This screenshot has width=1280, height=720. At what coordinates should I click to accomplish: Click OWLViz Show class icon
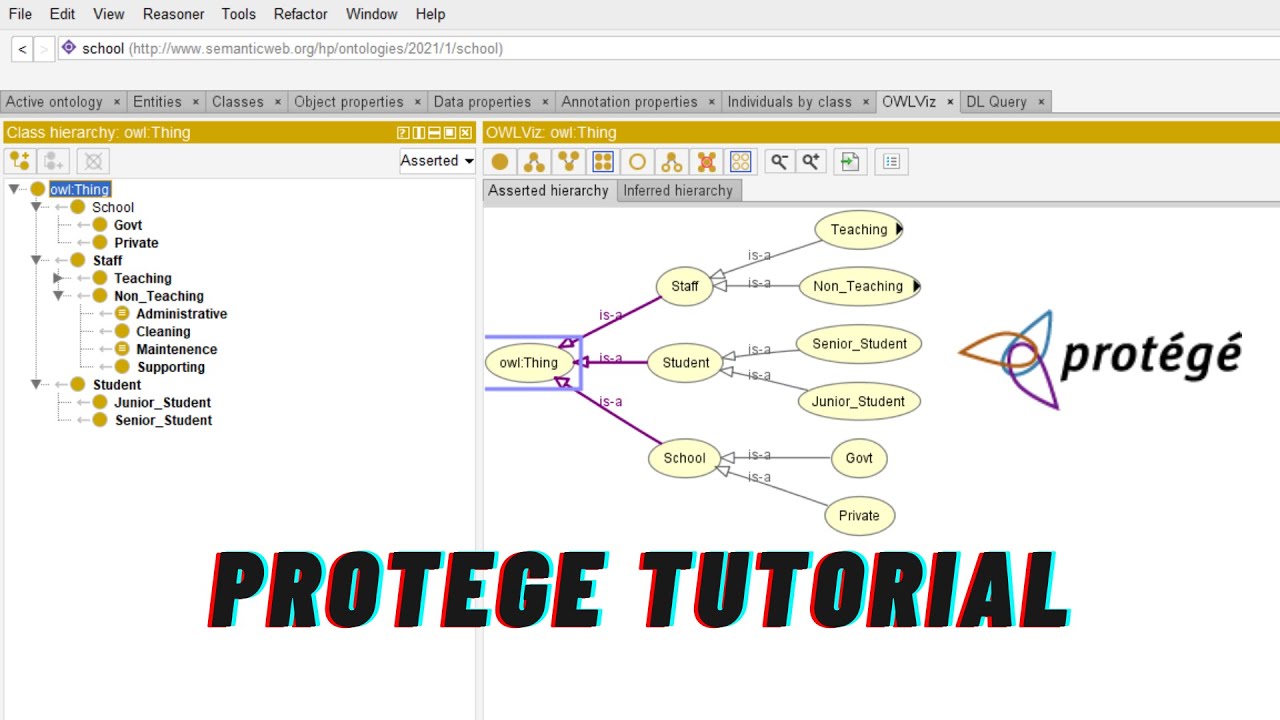click(x=500, y=161)
